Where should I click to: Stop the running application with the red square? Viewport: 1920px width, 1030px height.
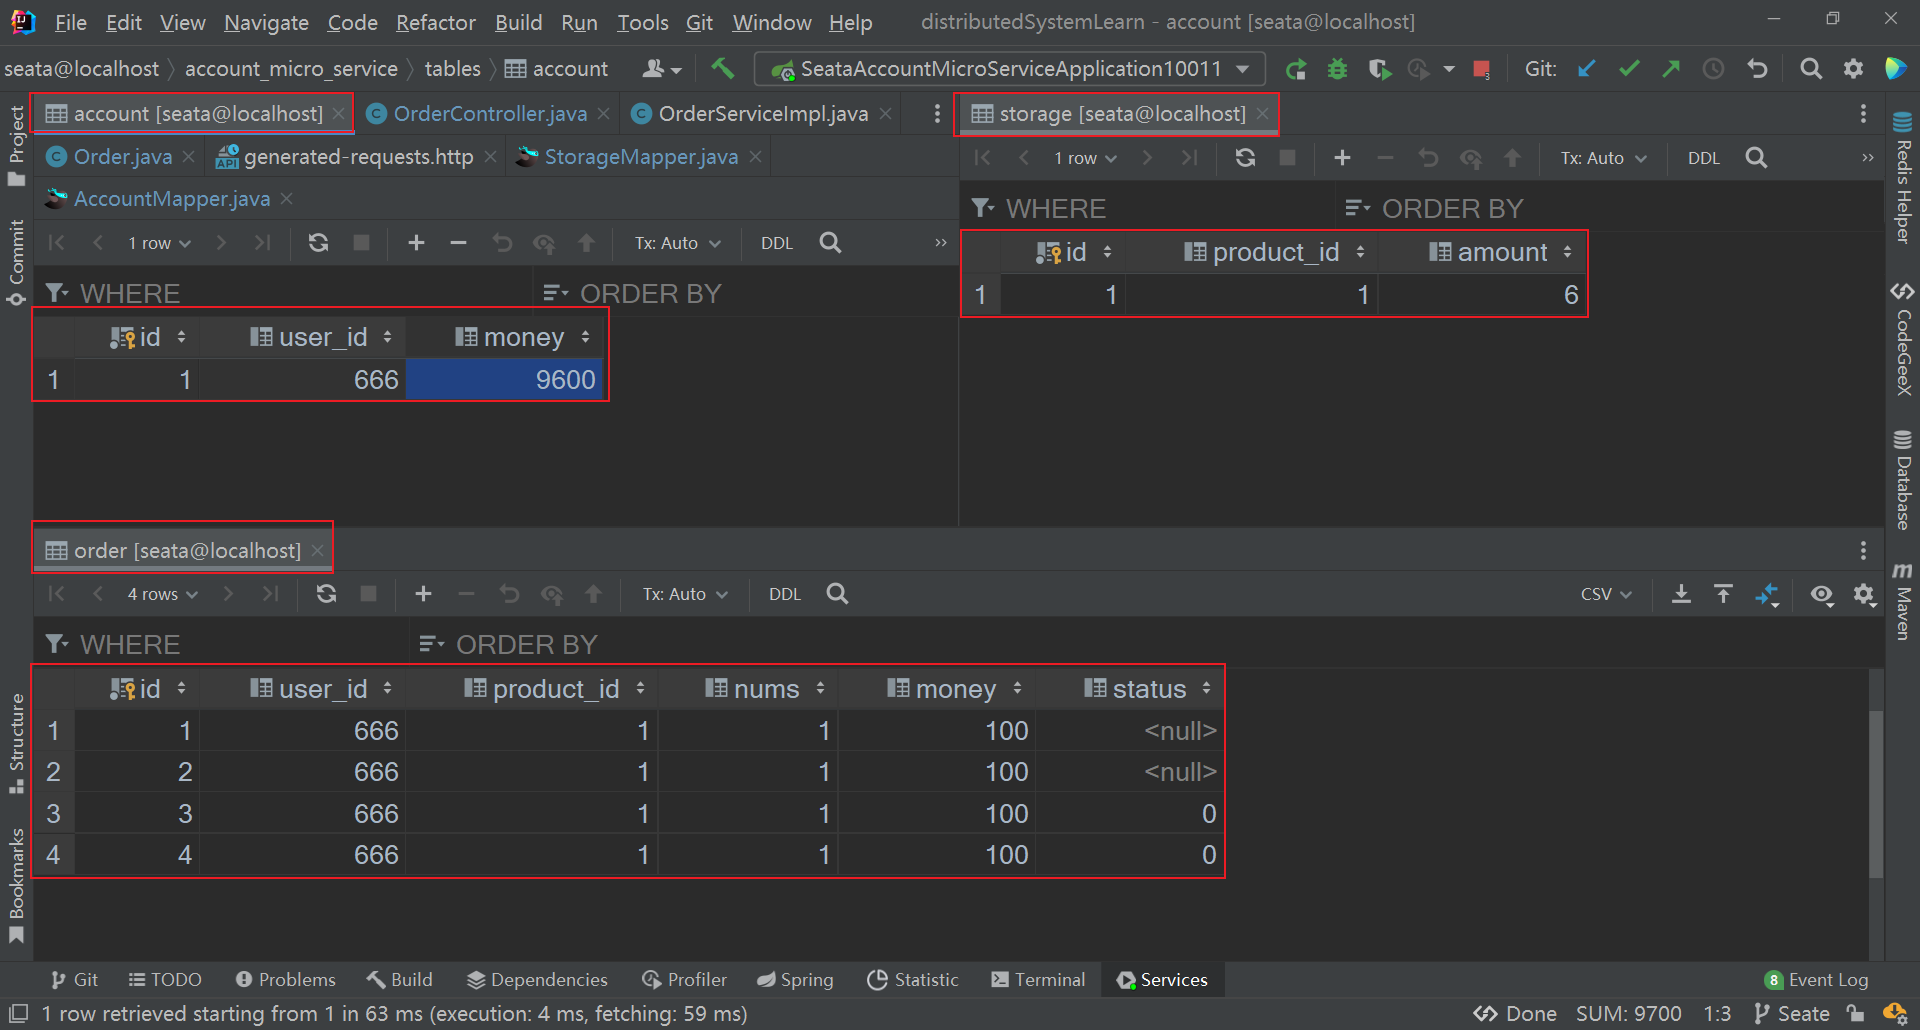(1481, 69)
